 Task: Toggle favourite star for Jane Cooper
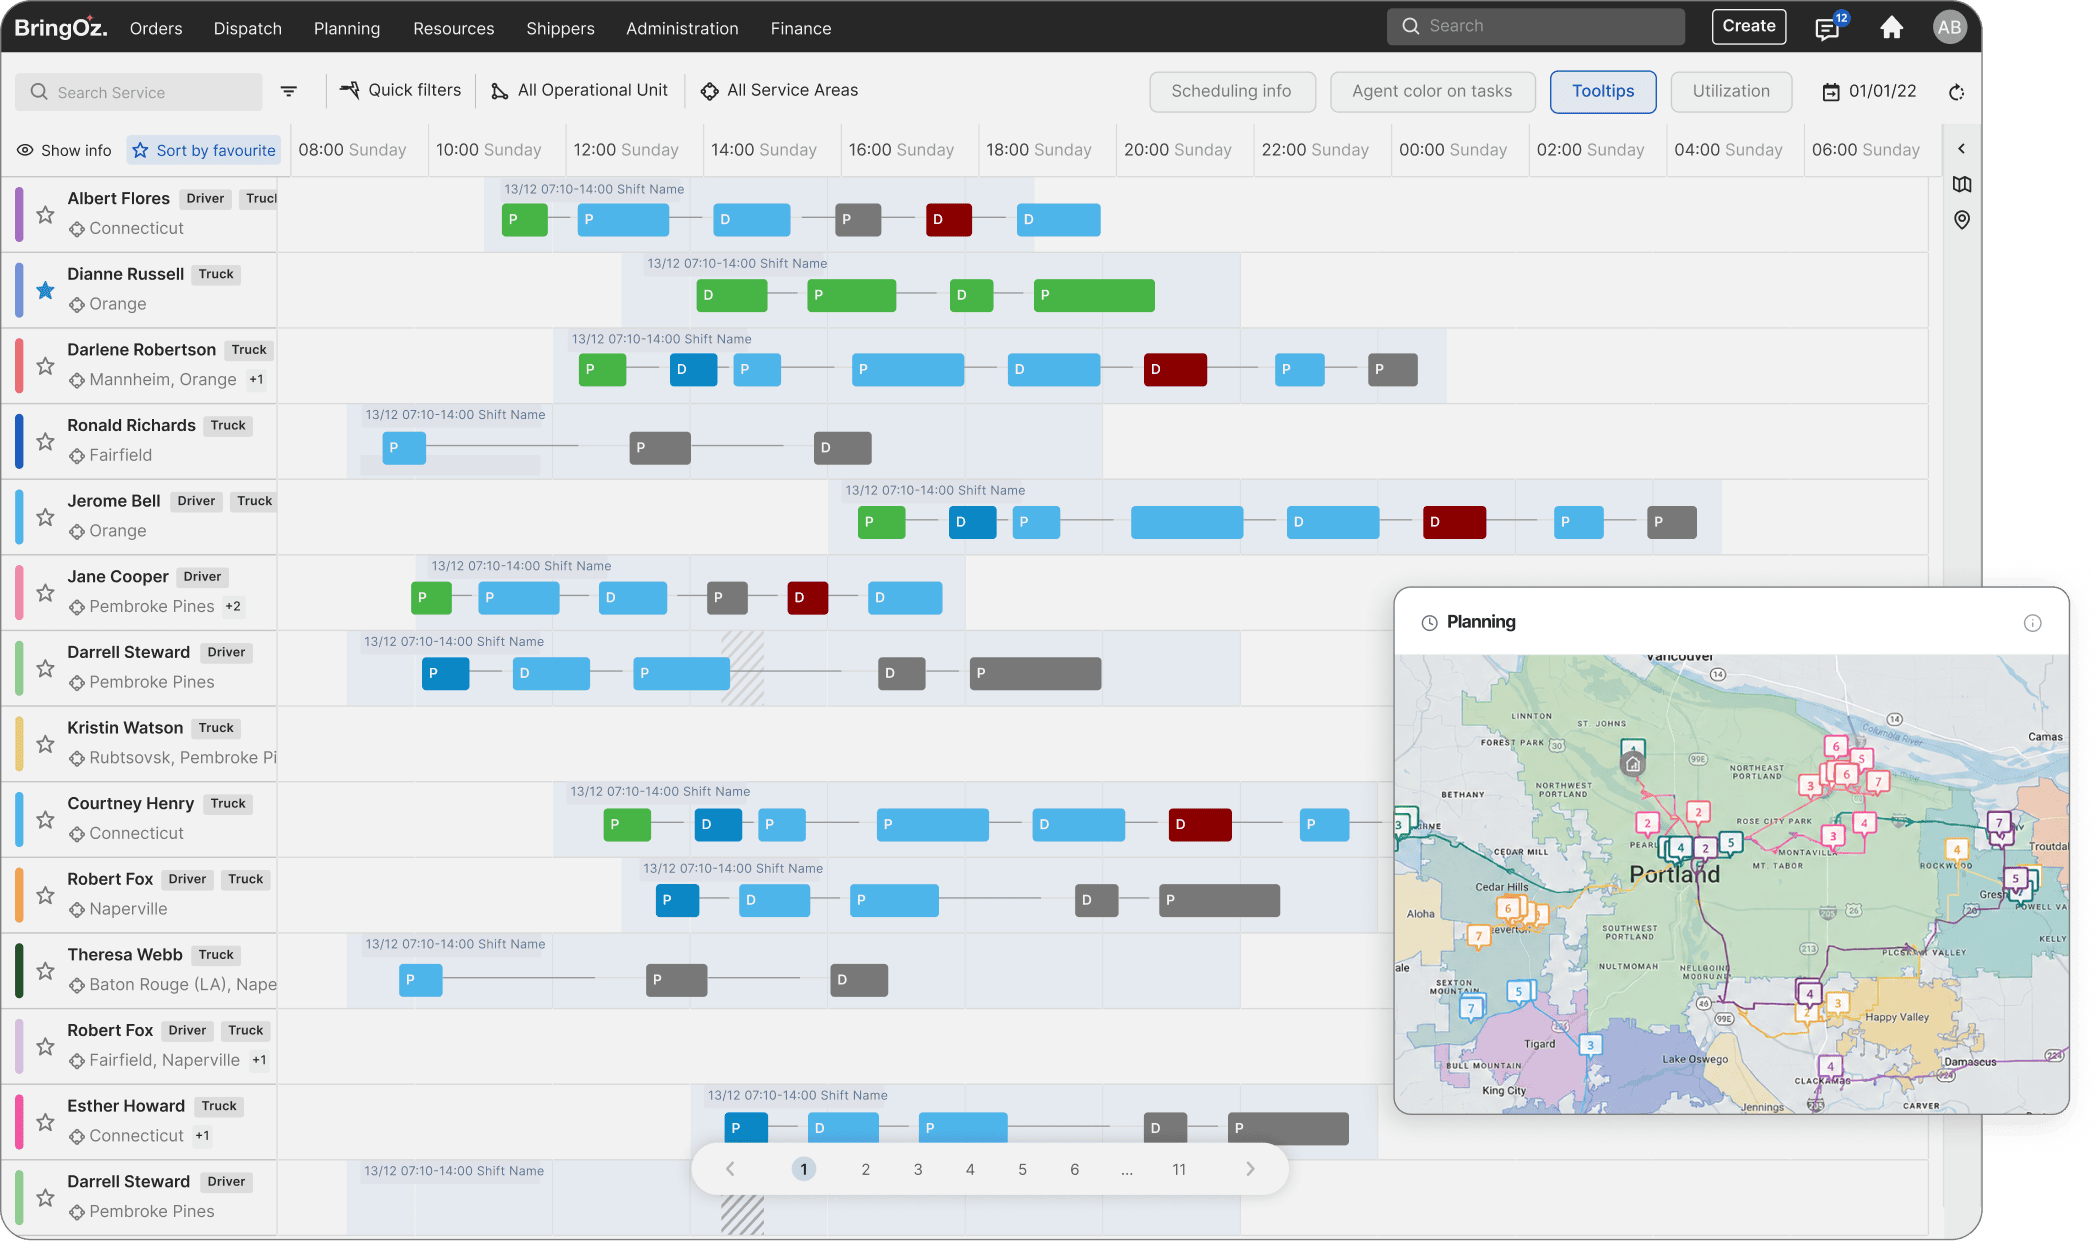click(45, 593)
